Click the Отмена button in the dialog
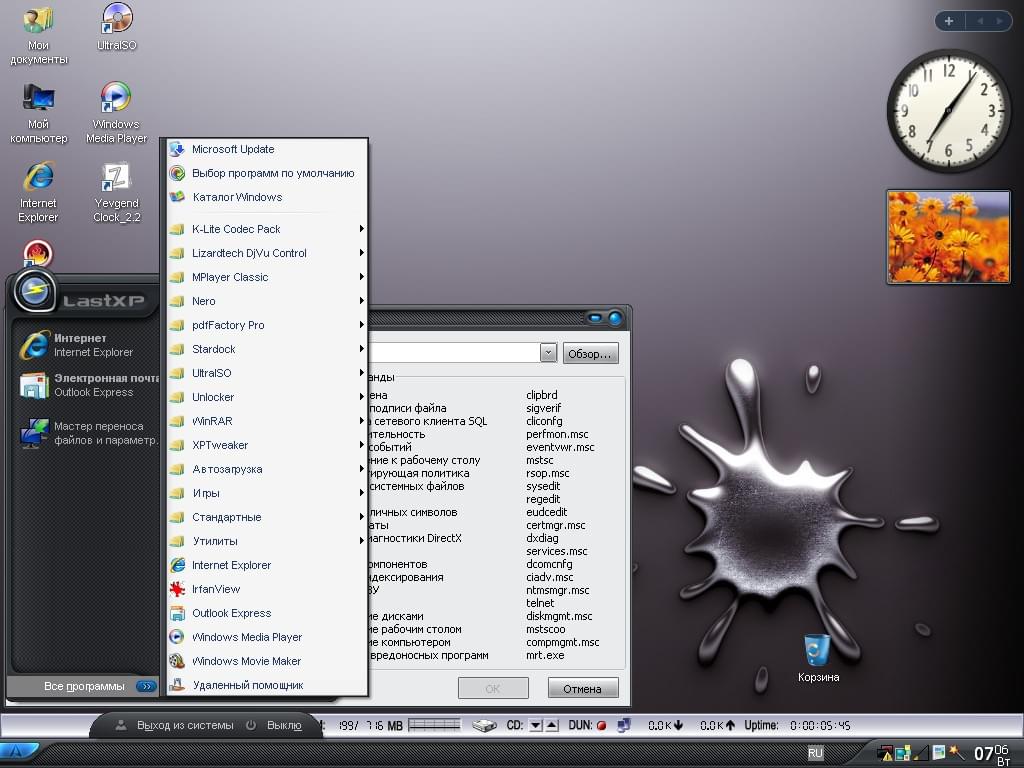 point(583,688)
